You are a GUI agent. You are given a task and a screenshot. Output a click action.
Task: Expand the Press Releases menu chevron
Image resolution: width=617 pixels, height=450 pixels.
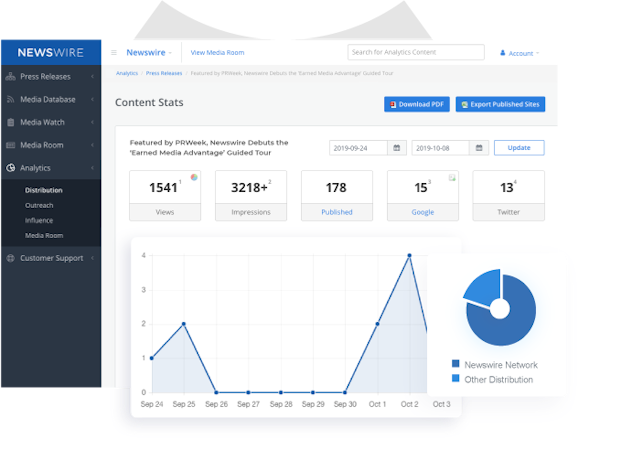click(x=92, y=77)
